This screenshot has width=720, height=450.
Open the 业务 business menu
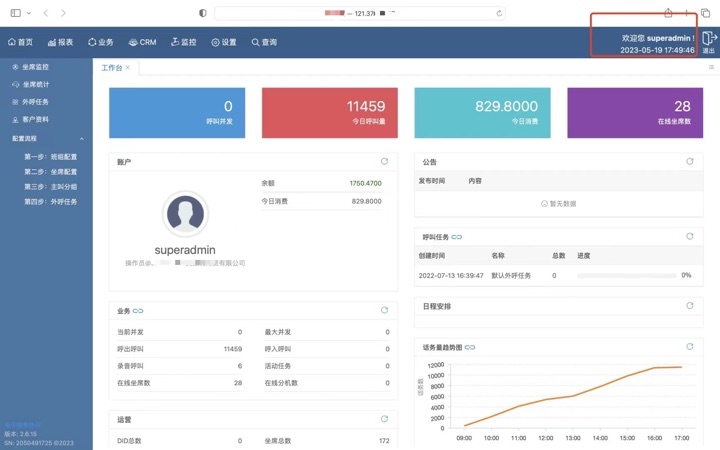tap(101, 42)
